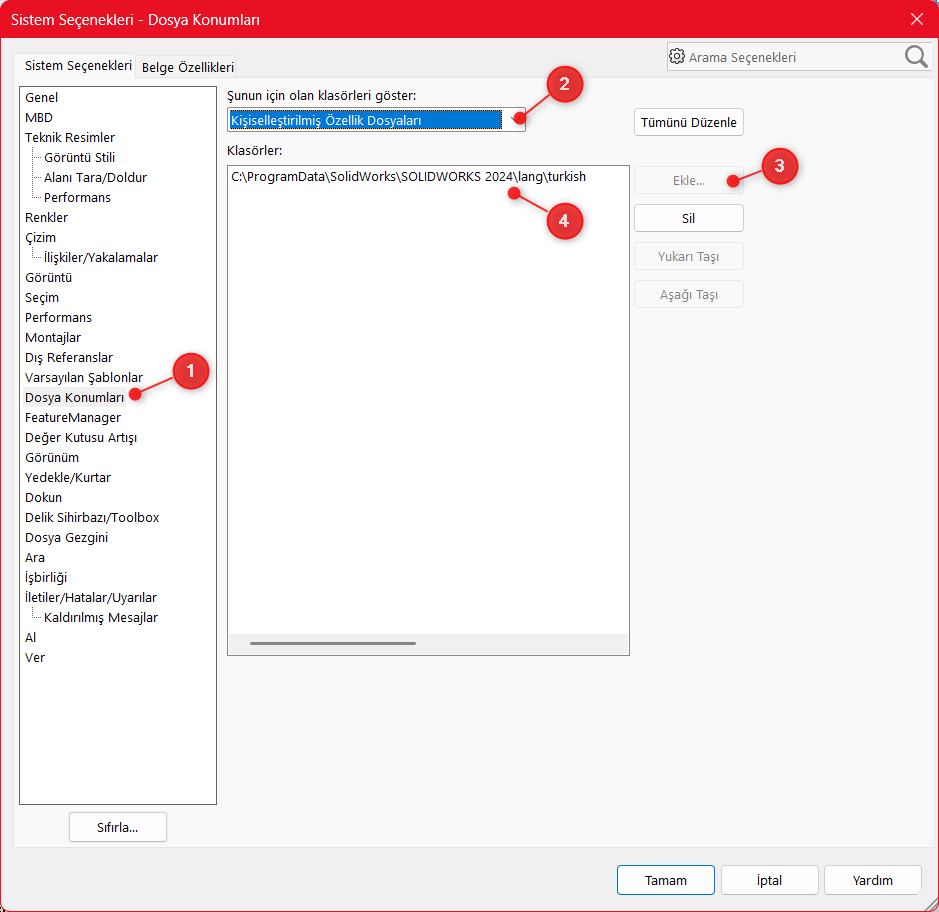Click the gear icon in search box

click(677, 56)
